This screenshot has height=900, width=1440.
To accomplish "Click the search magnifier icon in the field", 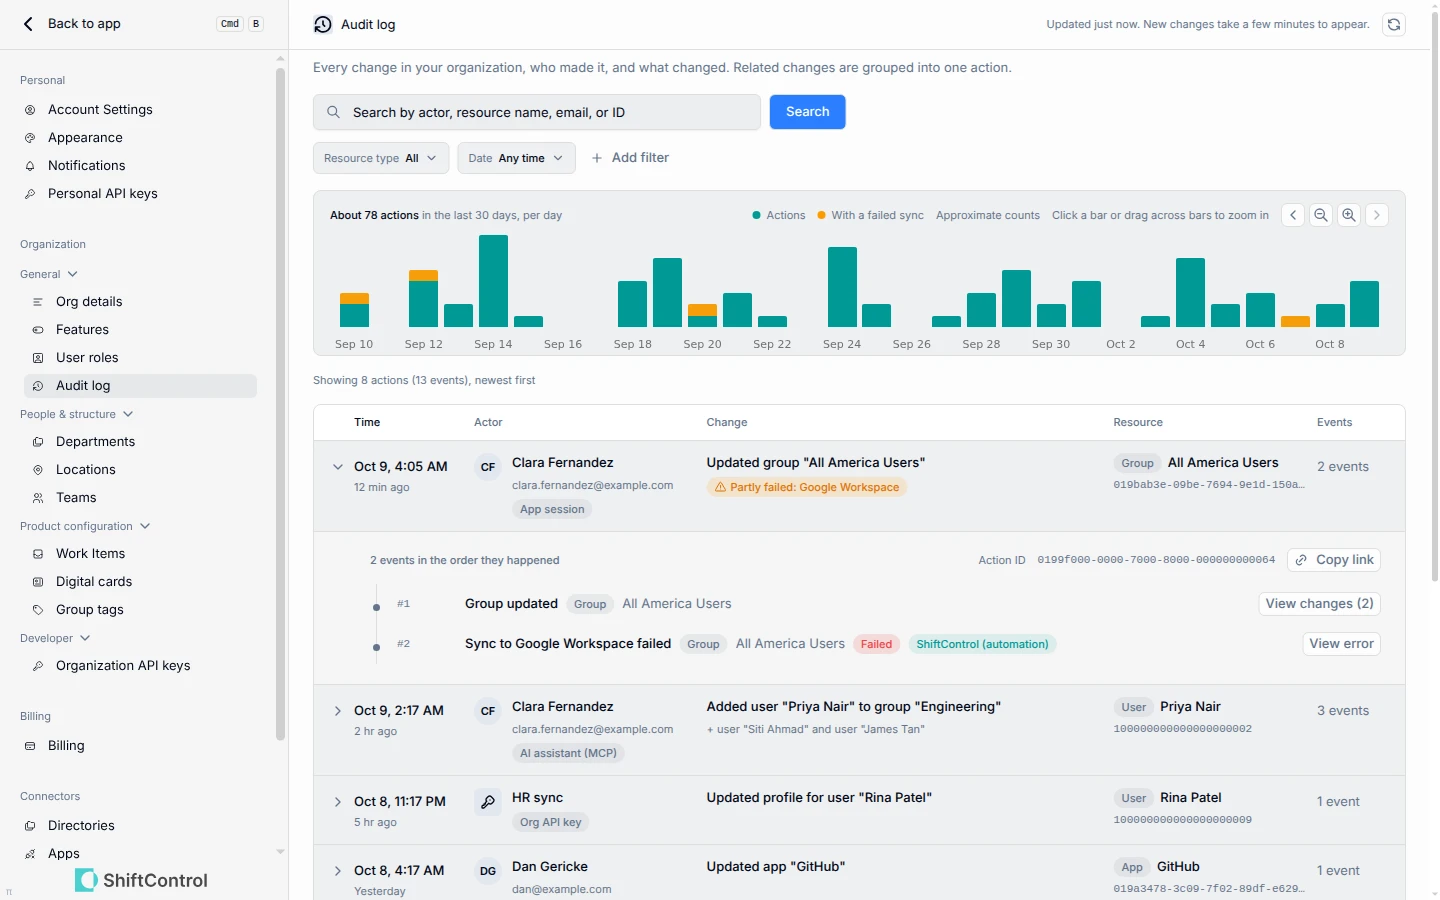I will tap(334, 112).
